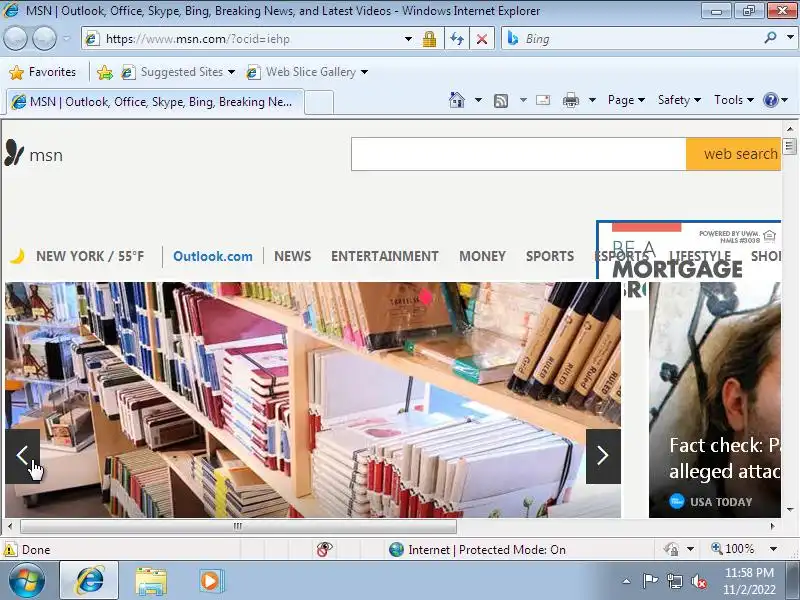This screenshot has height=600, width=800.
Task: Open the search provider dropdown arrow
Action: [x=790, y=37]
